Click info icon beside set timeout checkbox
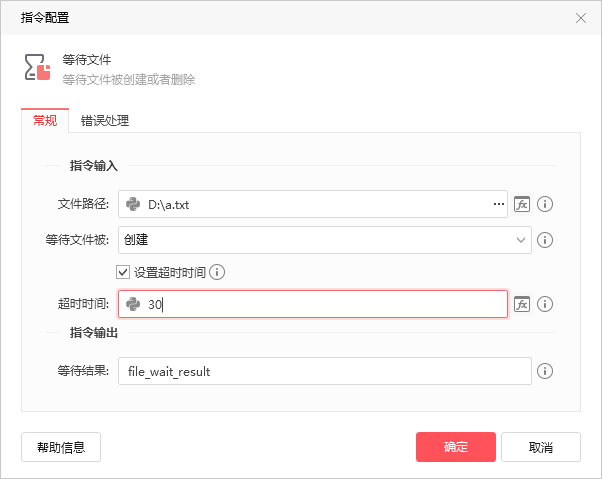Image resolution: width=602 pixels, height=479 pixels. [217, 273]
